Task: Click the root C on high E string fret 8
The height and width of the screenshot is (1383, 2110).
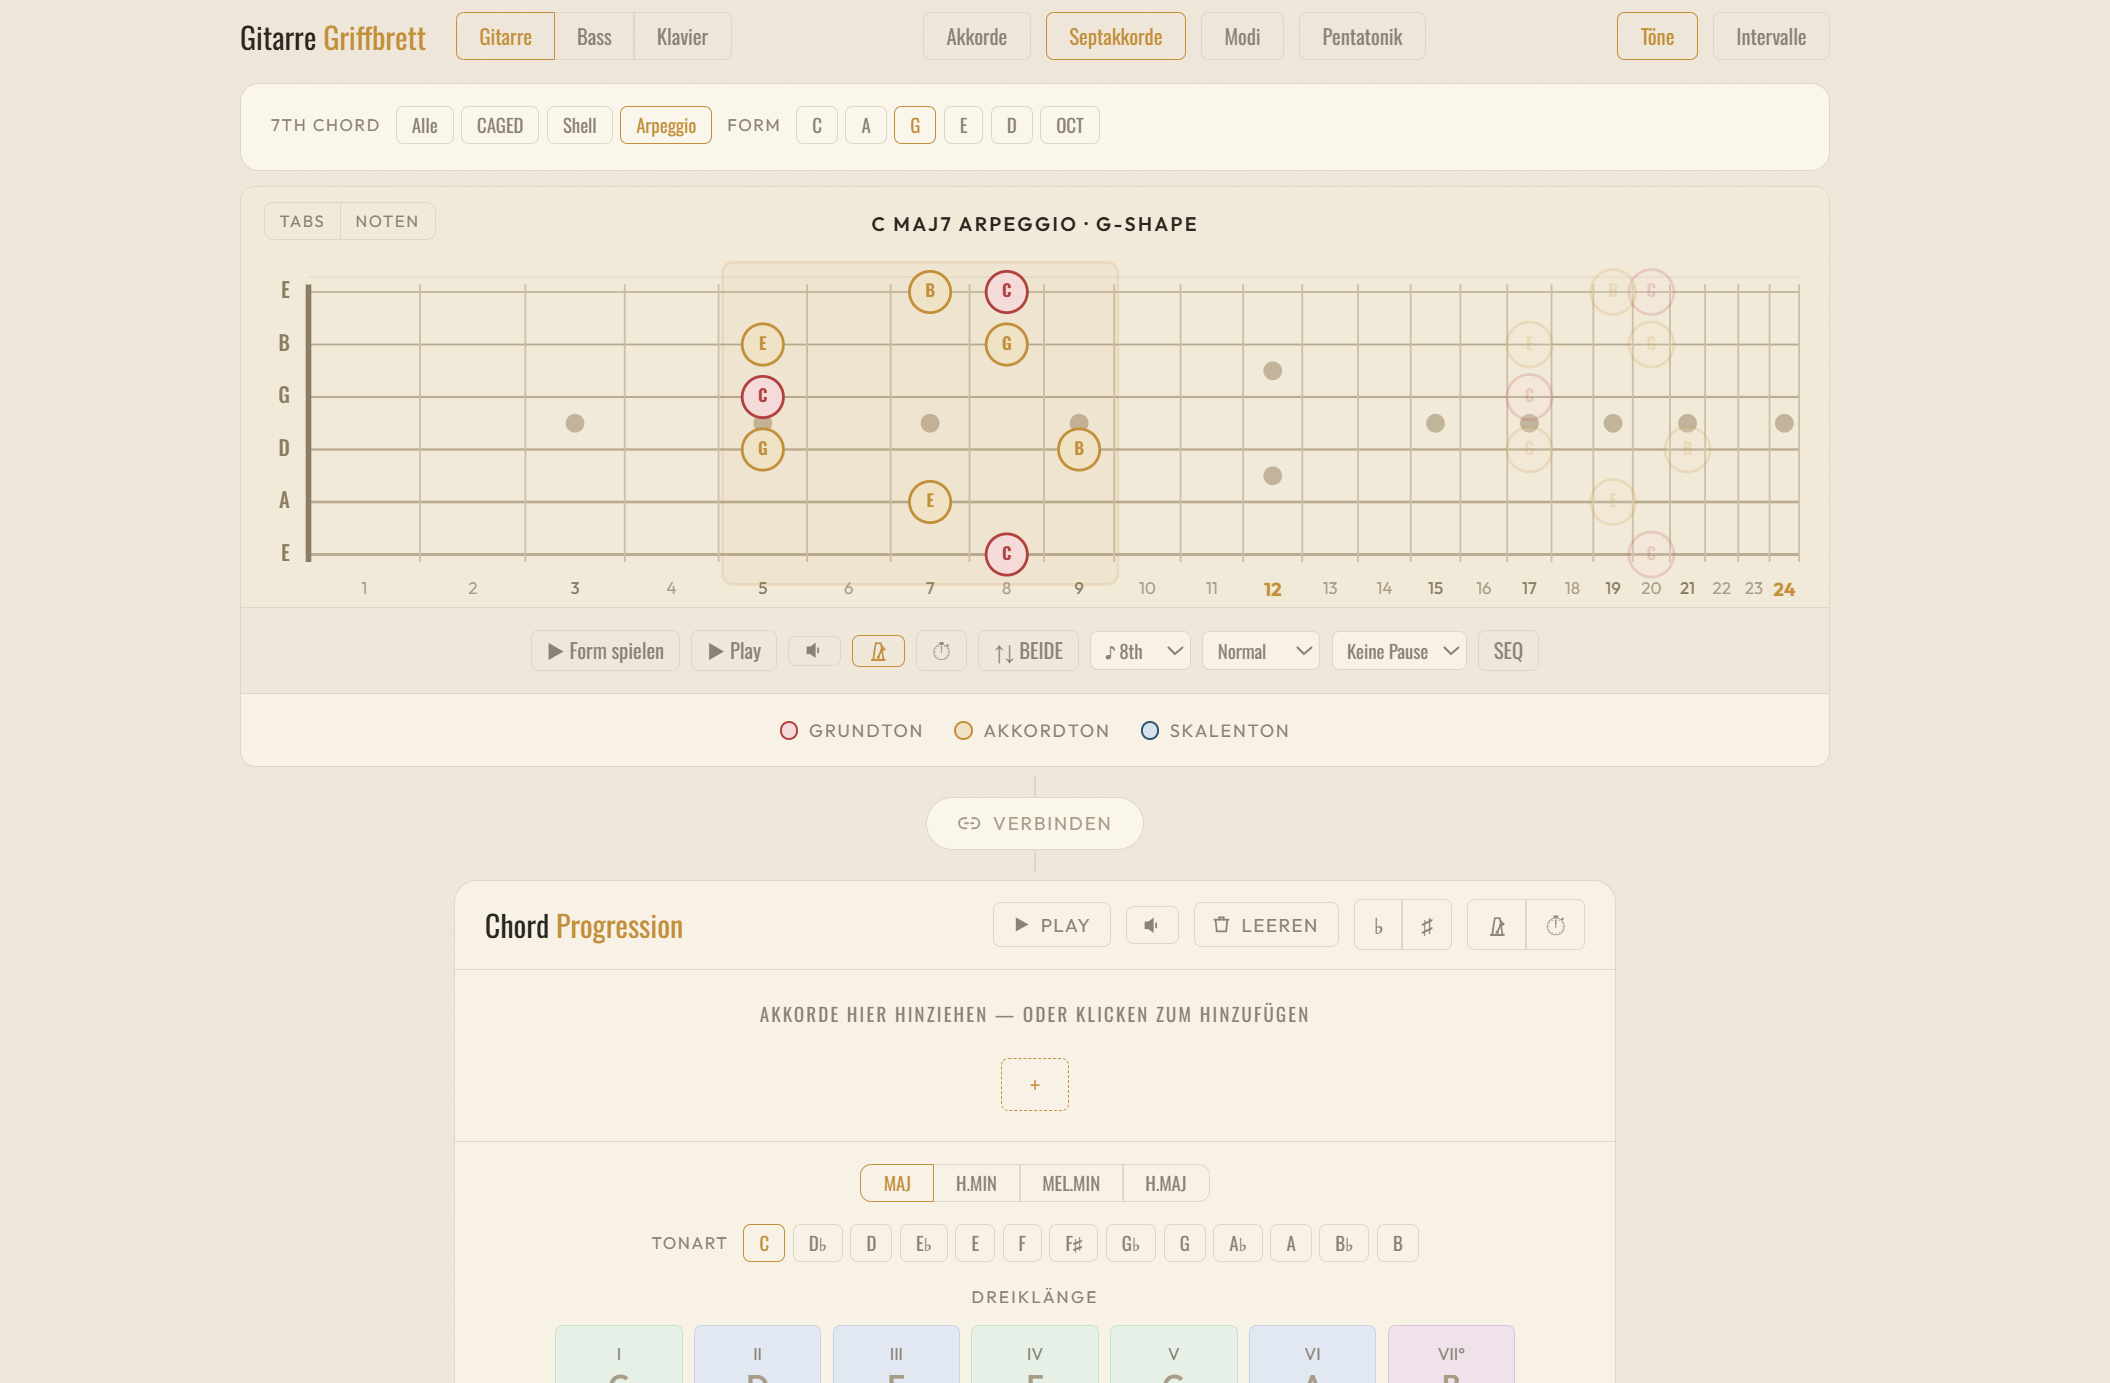Action: click(x=1007, y=291)
